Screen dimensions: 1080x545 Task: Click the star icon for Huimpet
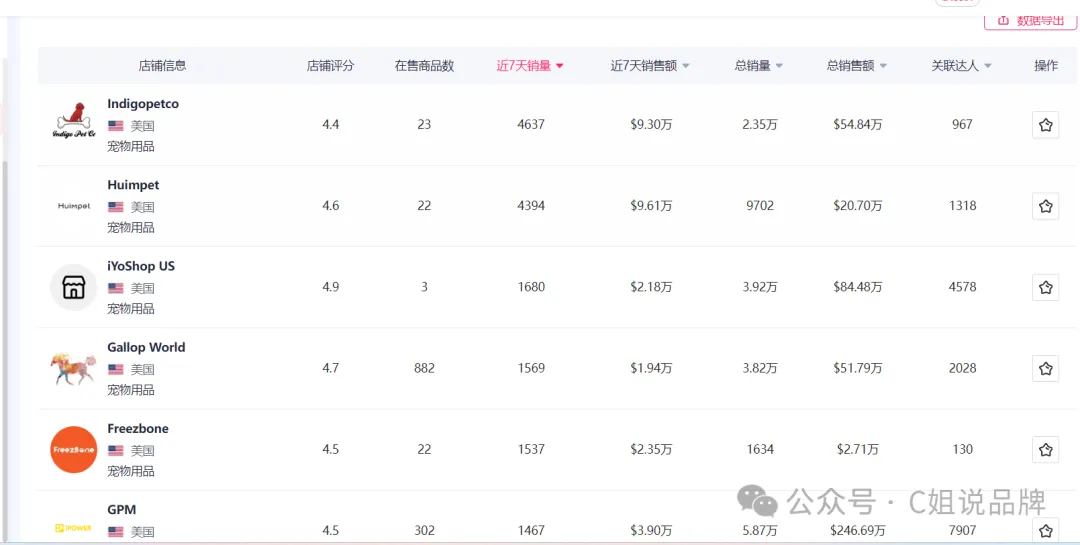[x=1046, y=206]
